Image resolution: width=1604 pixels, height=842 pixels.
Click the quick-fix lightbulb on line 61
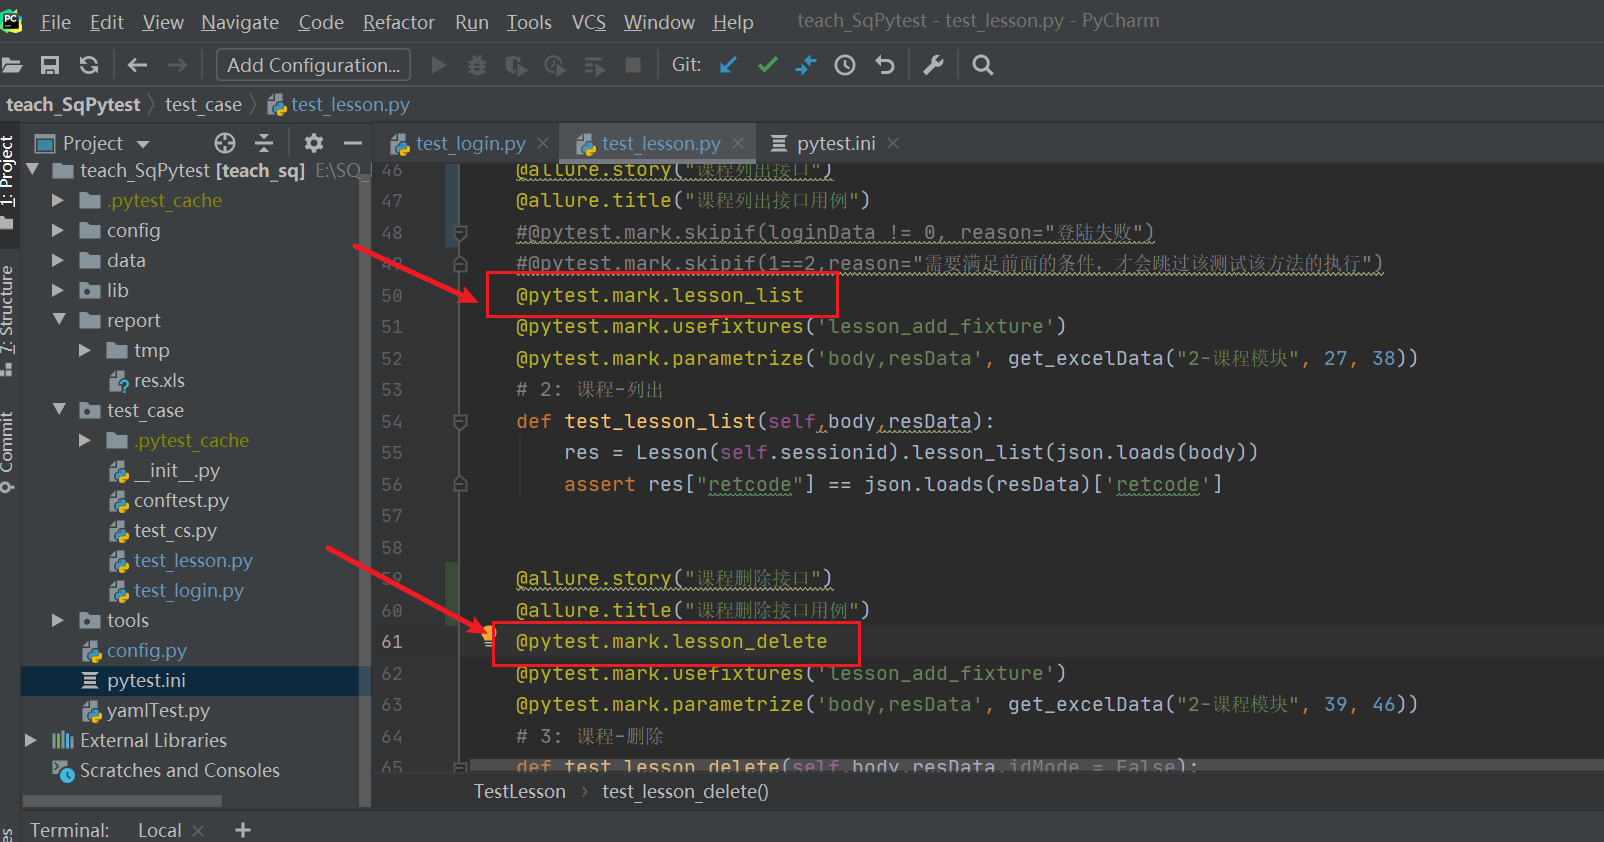[x=488, y=633]
